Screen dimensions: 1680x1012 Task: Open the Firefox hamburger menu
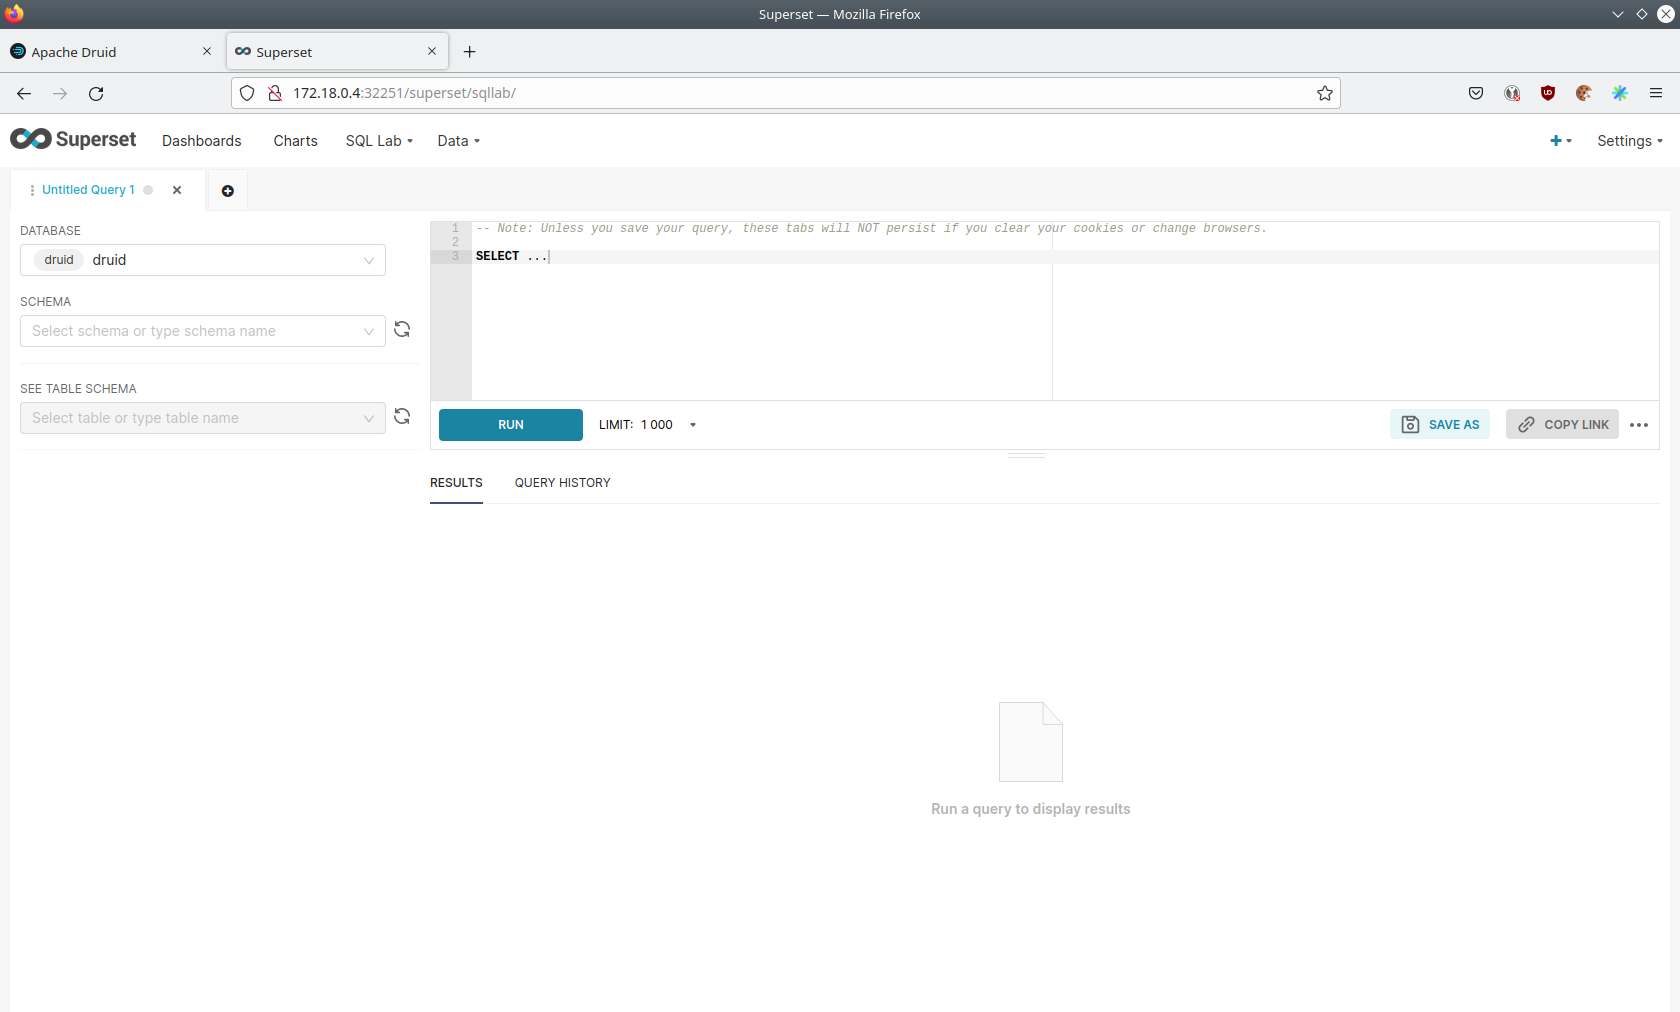coord(1656,93)
